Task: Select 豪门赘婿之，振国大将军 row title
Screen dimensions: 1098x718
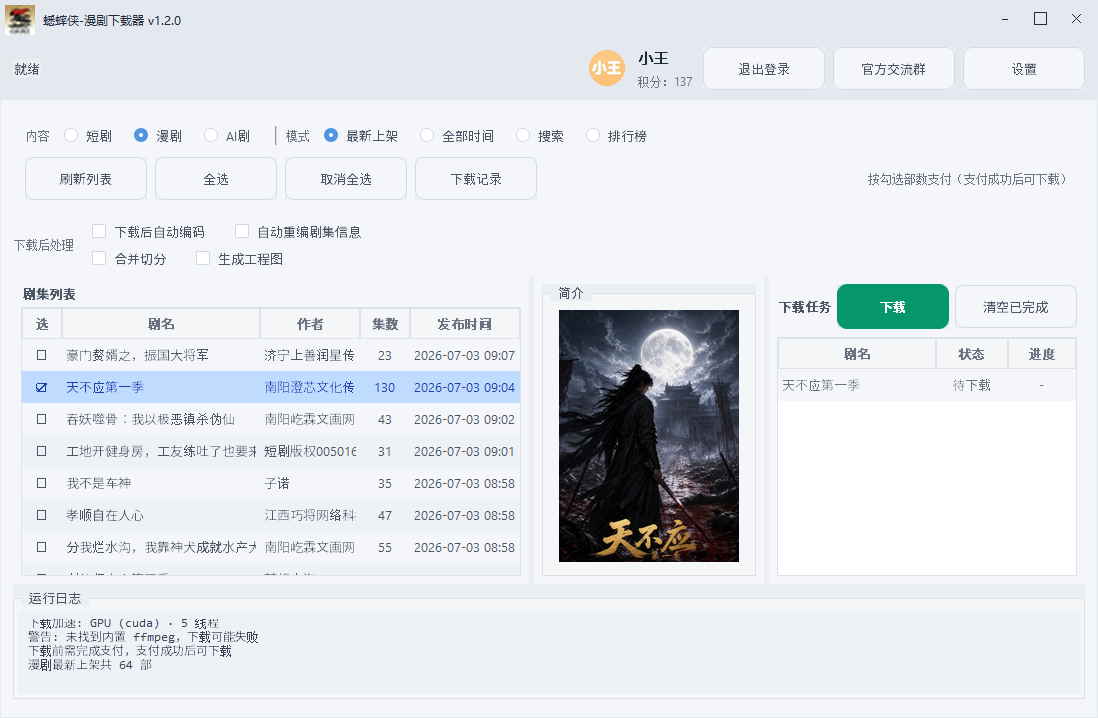Action: pyautogui.click(x=137, y=355)
